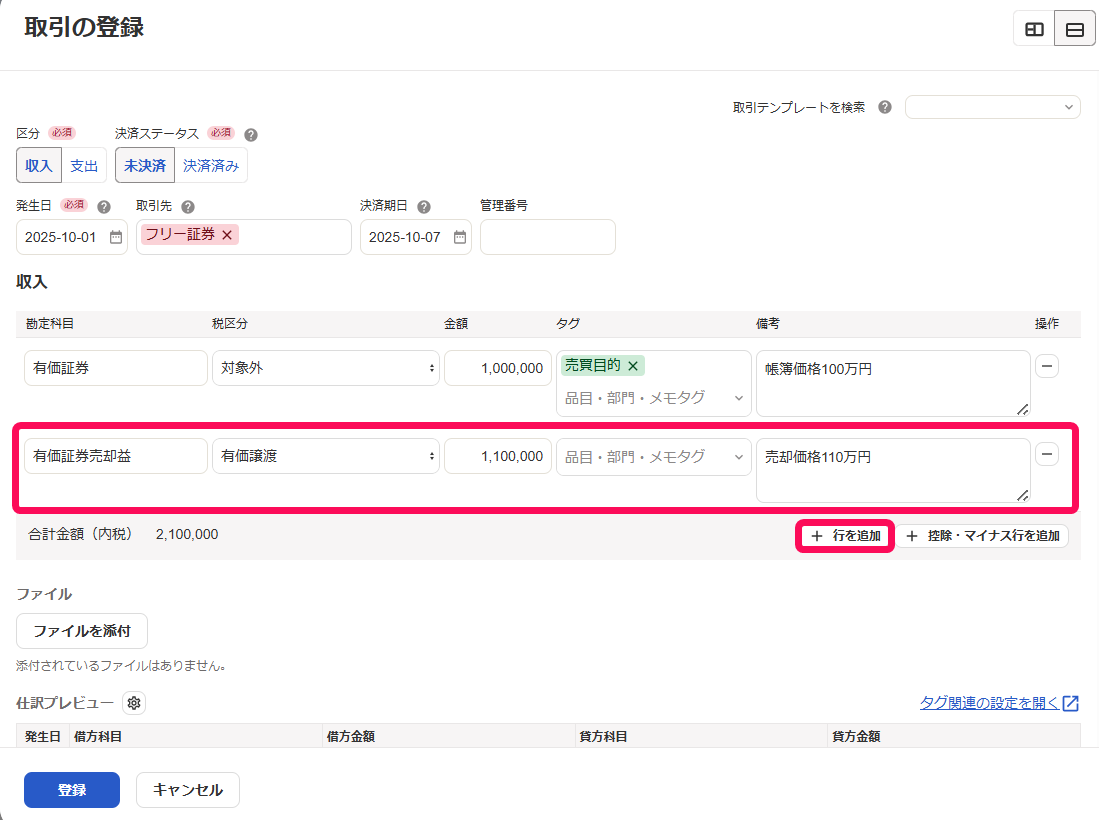
Task: Click 控除・マイナス行を追加 button
Action: coord(983,536)
